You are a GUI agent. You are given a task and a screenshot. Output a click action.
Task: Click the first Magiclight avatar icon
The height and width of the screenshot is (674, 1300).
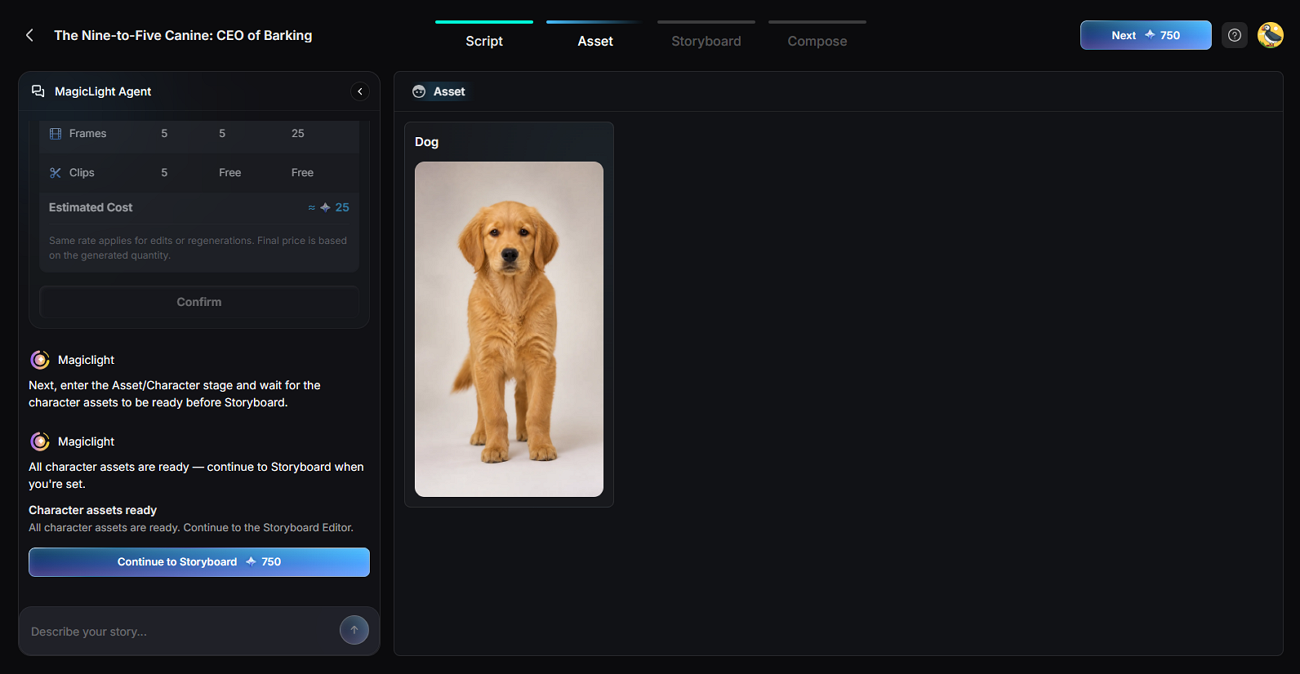(40, 360)
